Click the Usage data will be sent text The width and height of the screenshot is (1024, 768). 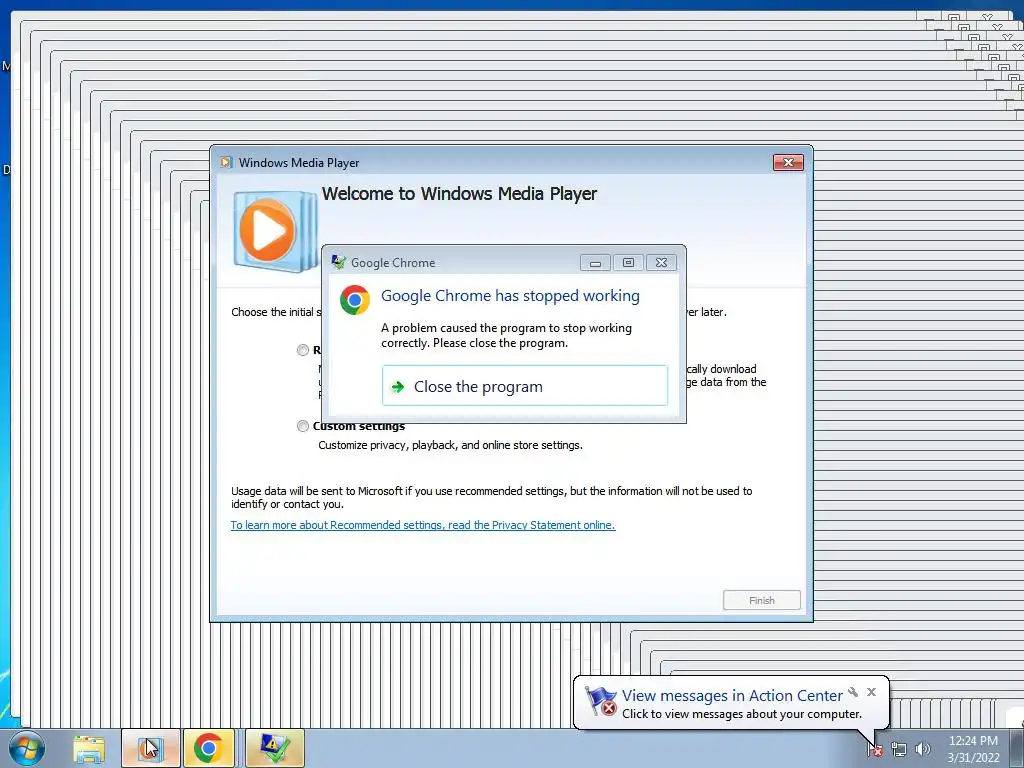pos(491,498)
